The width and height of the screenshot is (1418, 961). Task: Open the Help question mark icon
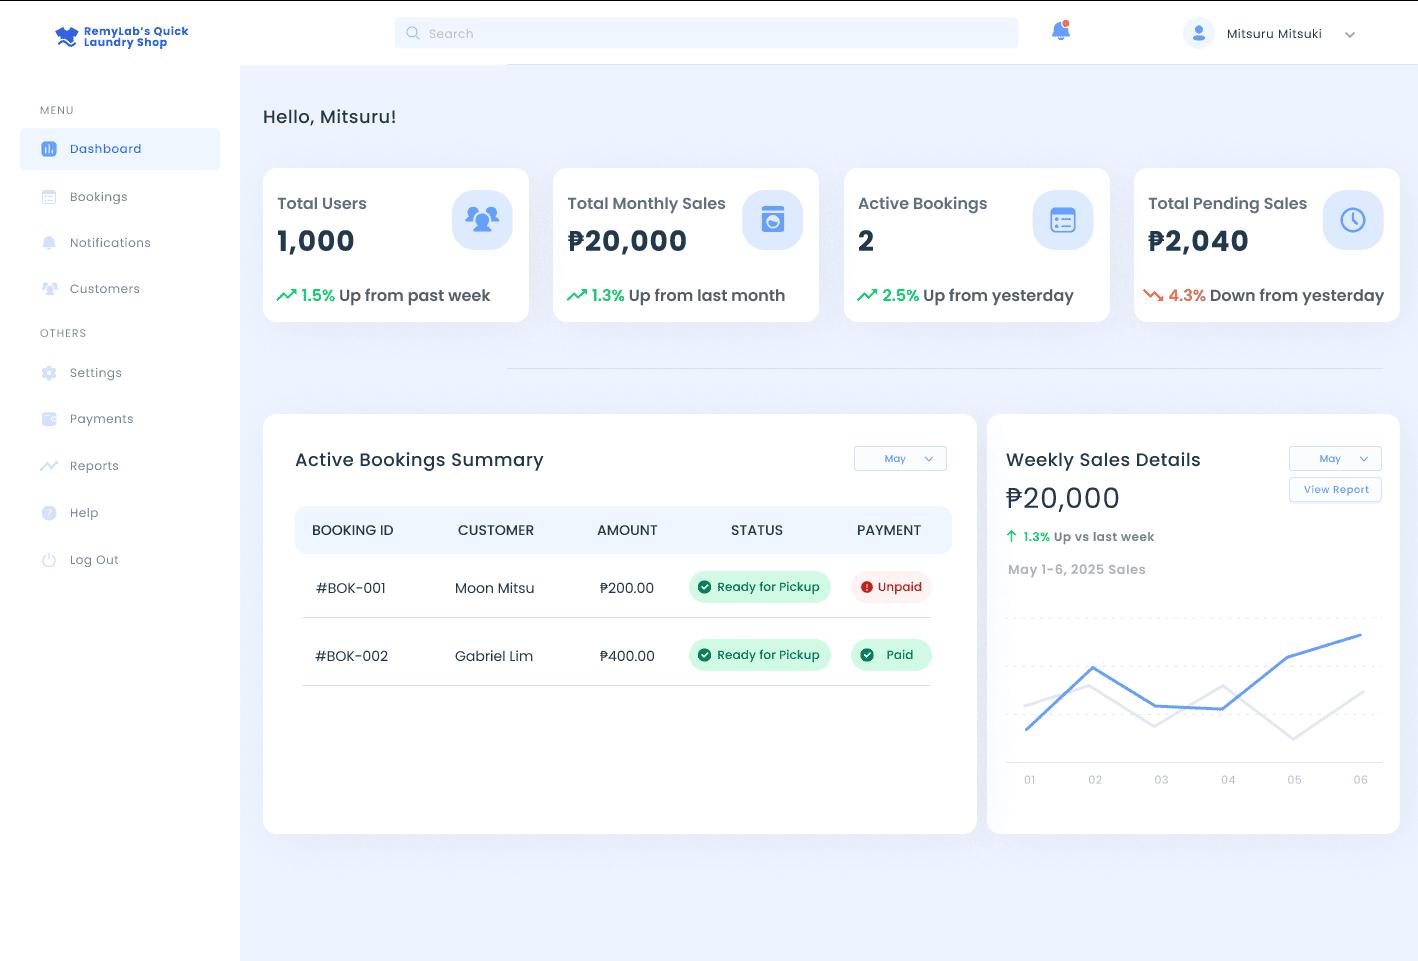pyautogui.click(x=49, y=512)
